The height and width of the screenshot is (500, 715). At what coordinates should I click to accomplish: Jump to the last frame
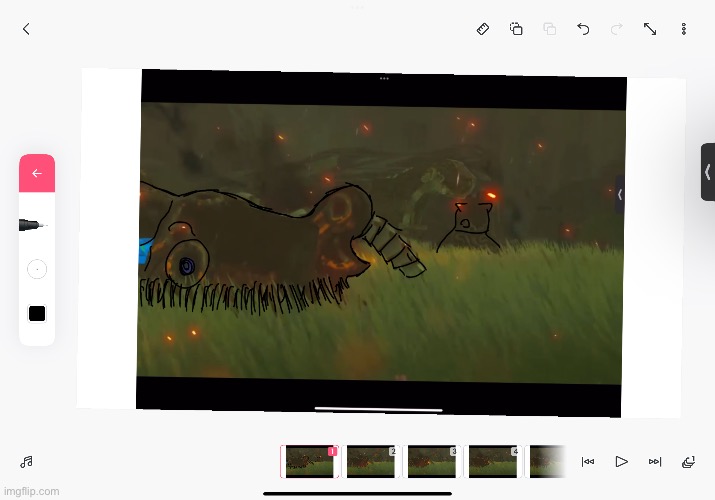point(655,462)
